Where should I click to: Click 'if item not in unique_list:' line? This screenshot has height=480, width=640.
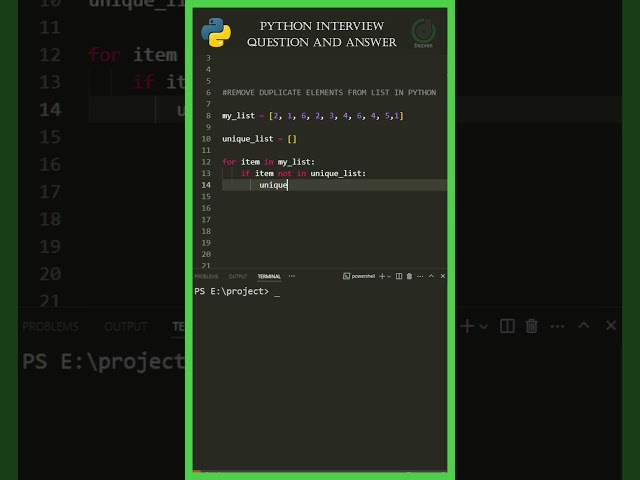click(303, 173)
